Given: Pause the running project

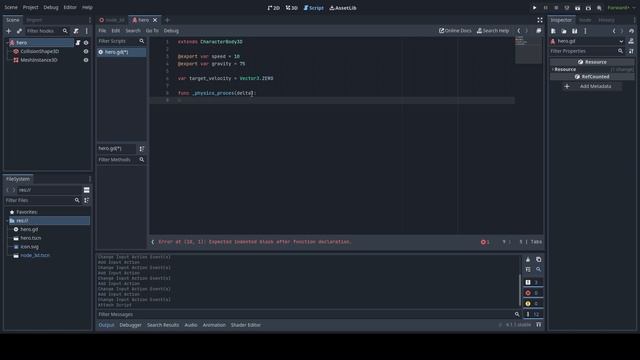Looking at the screenshot, I should click(545, 8).
